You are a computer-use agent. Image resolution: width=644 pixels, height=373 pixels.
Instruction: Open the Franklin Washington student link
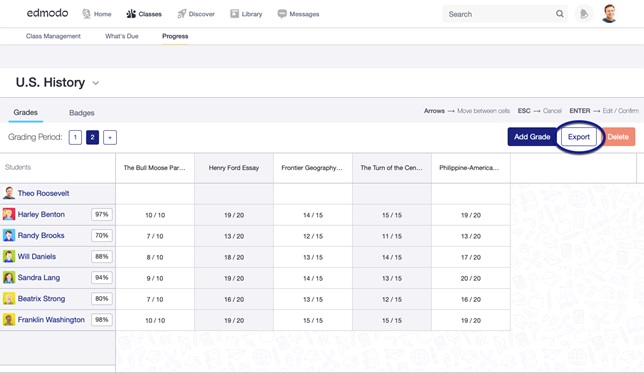(51, 320)
